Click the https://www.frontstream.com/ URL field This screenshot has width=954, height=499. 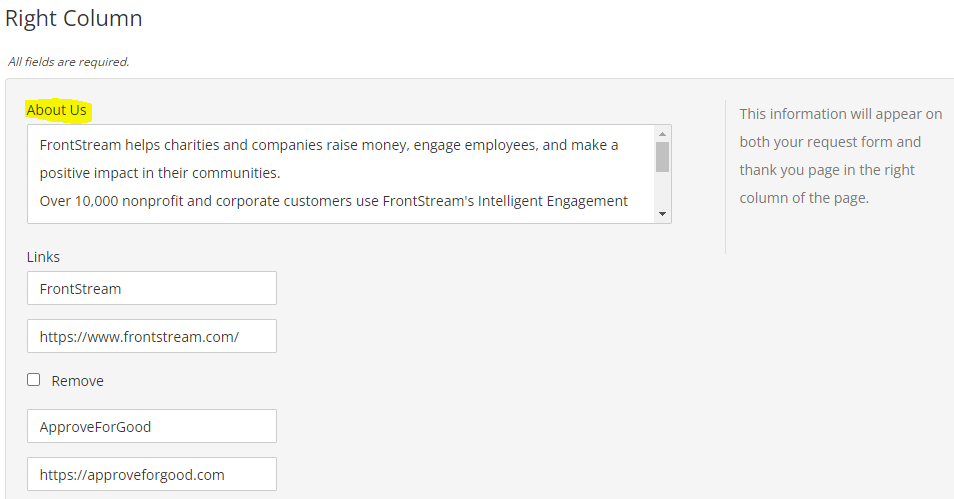(x=152, y=336)
